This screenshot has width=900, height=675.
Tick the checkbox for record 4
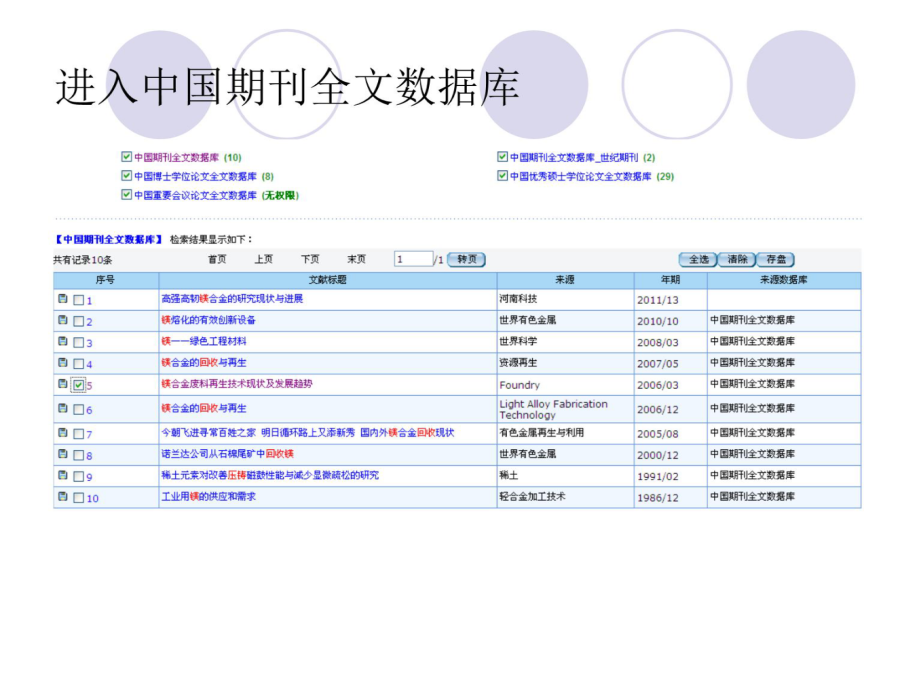tap(79, 364)
